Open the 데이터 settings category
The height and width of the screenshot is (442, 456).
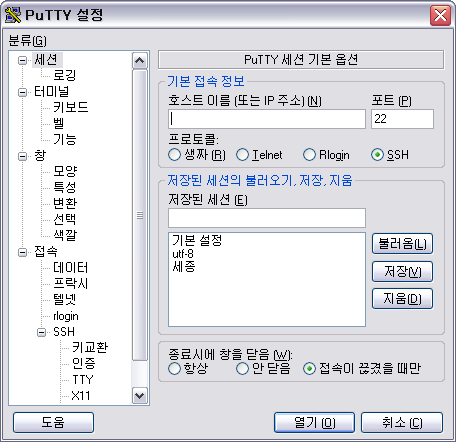[71, 267]
